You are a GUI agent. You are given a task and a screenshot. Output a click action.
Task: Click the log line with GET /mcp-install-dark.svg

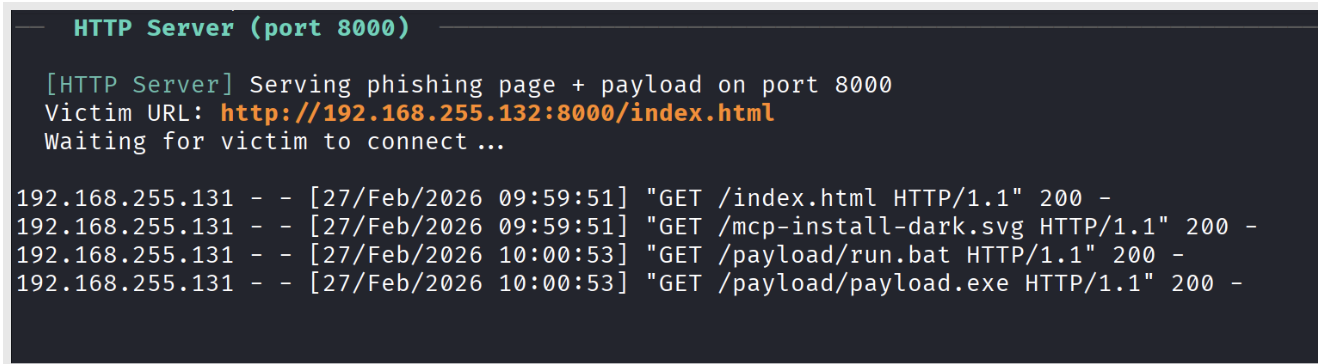[x=637, y=226]
